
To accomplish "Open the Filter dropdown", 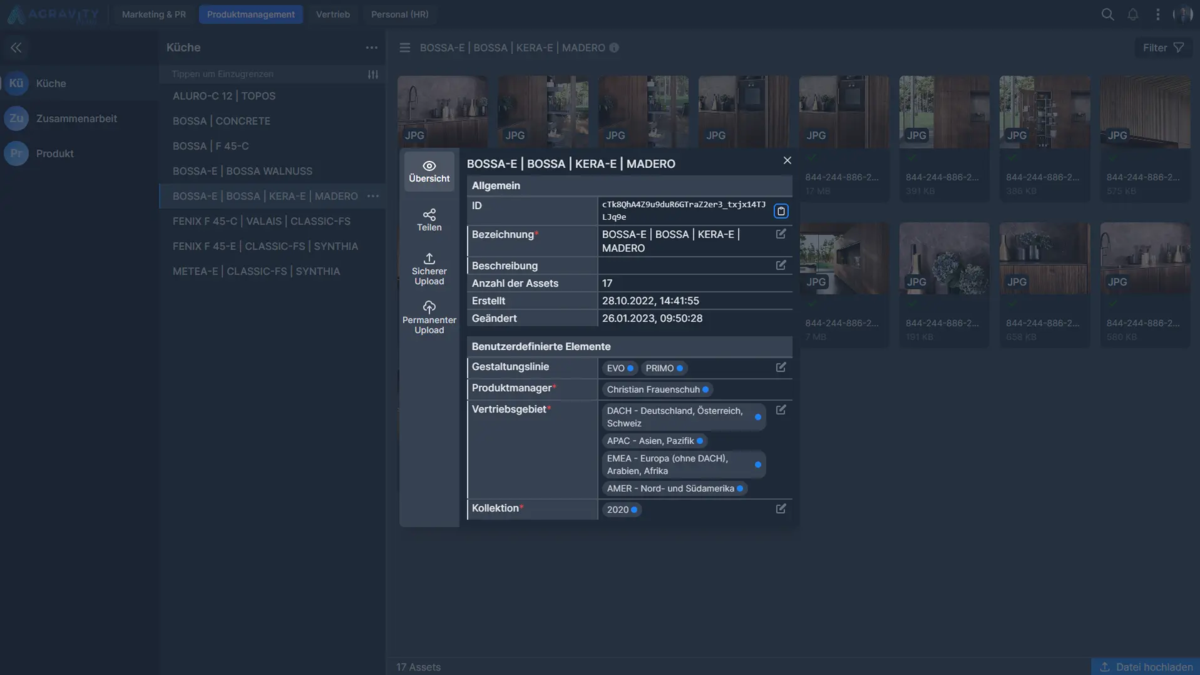I will click(1161, 47).
